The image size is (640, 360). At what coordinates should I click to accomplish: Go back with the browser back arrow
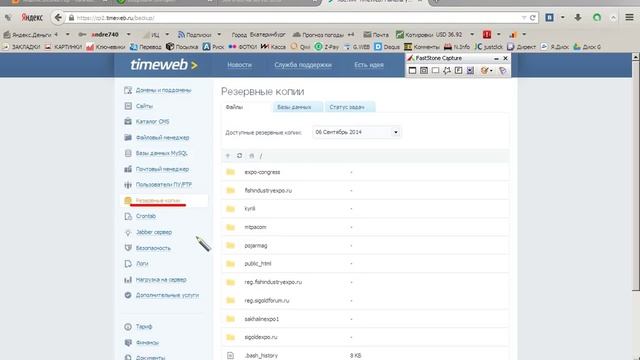58,18
